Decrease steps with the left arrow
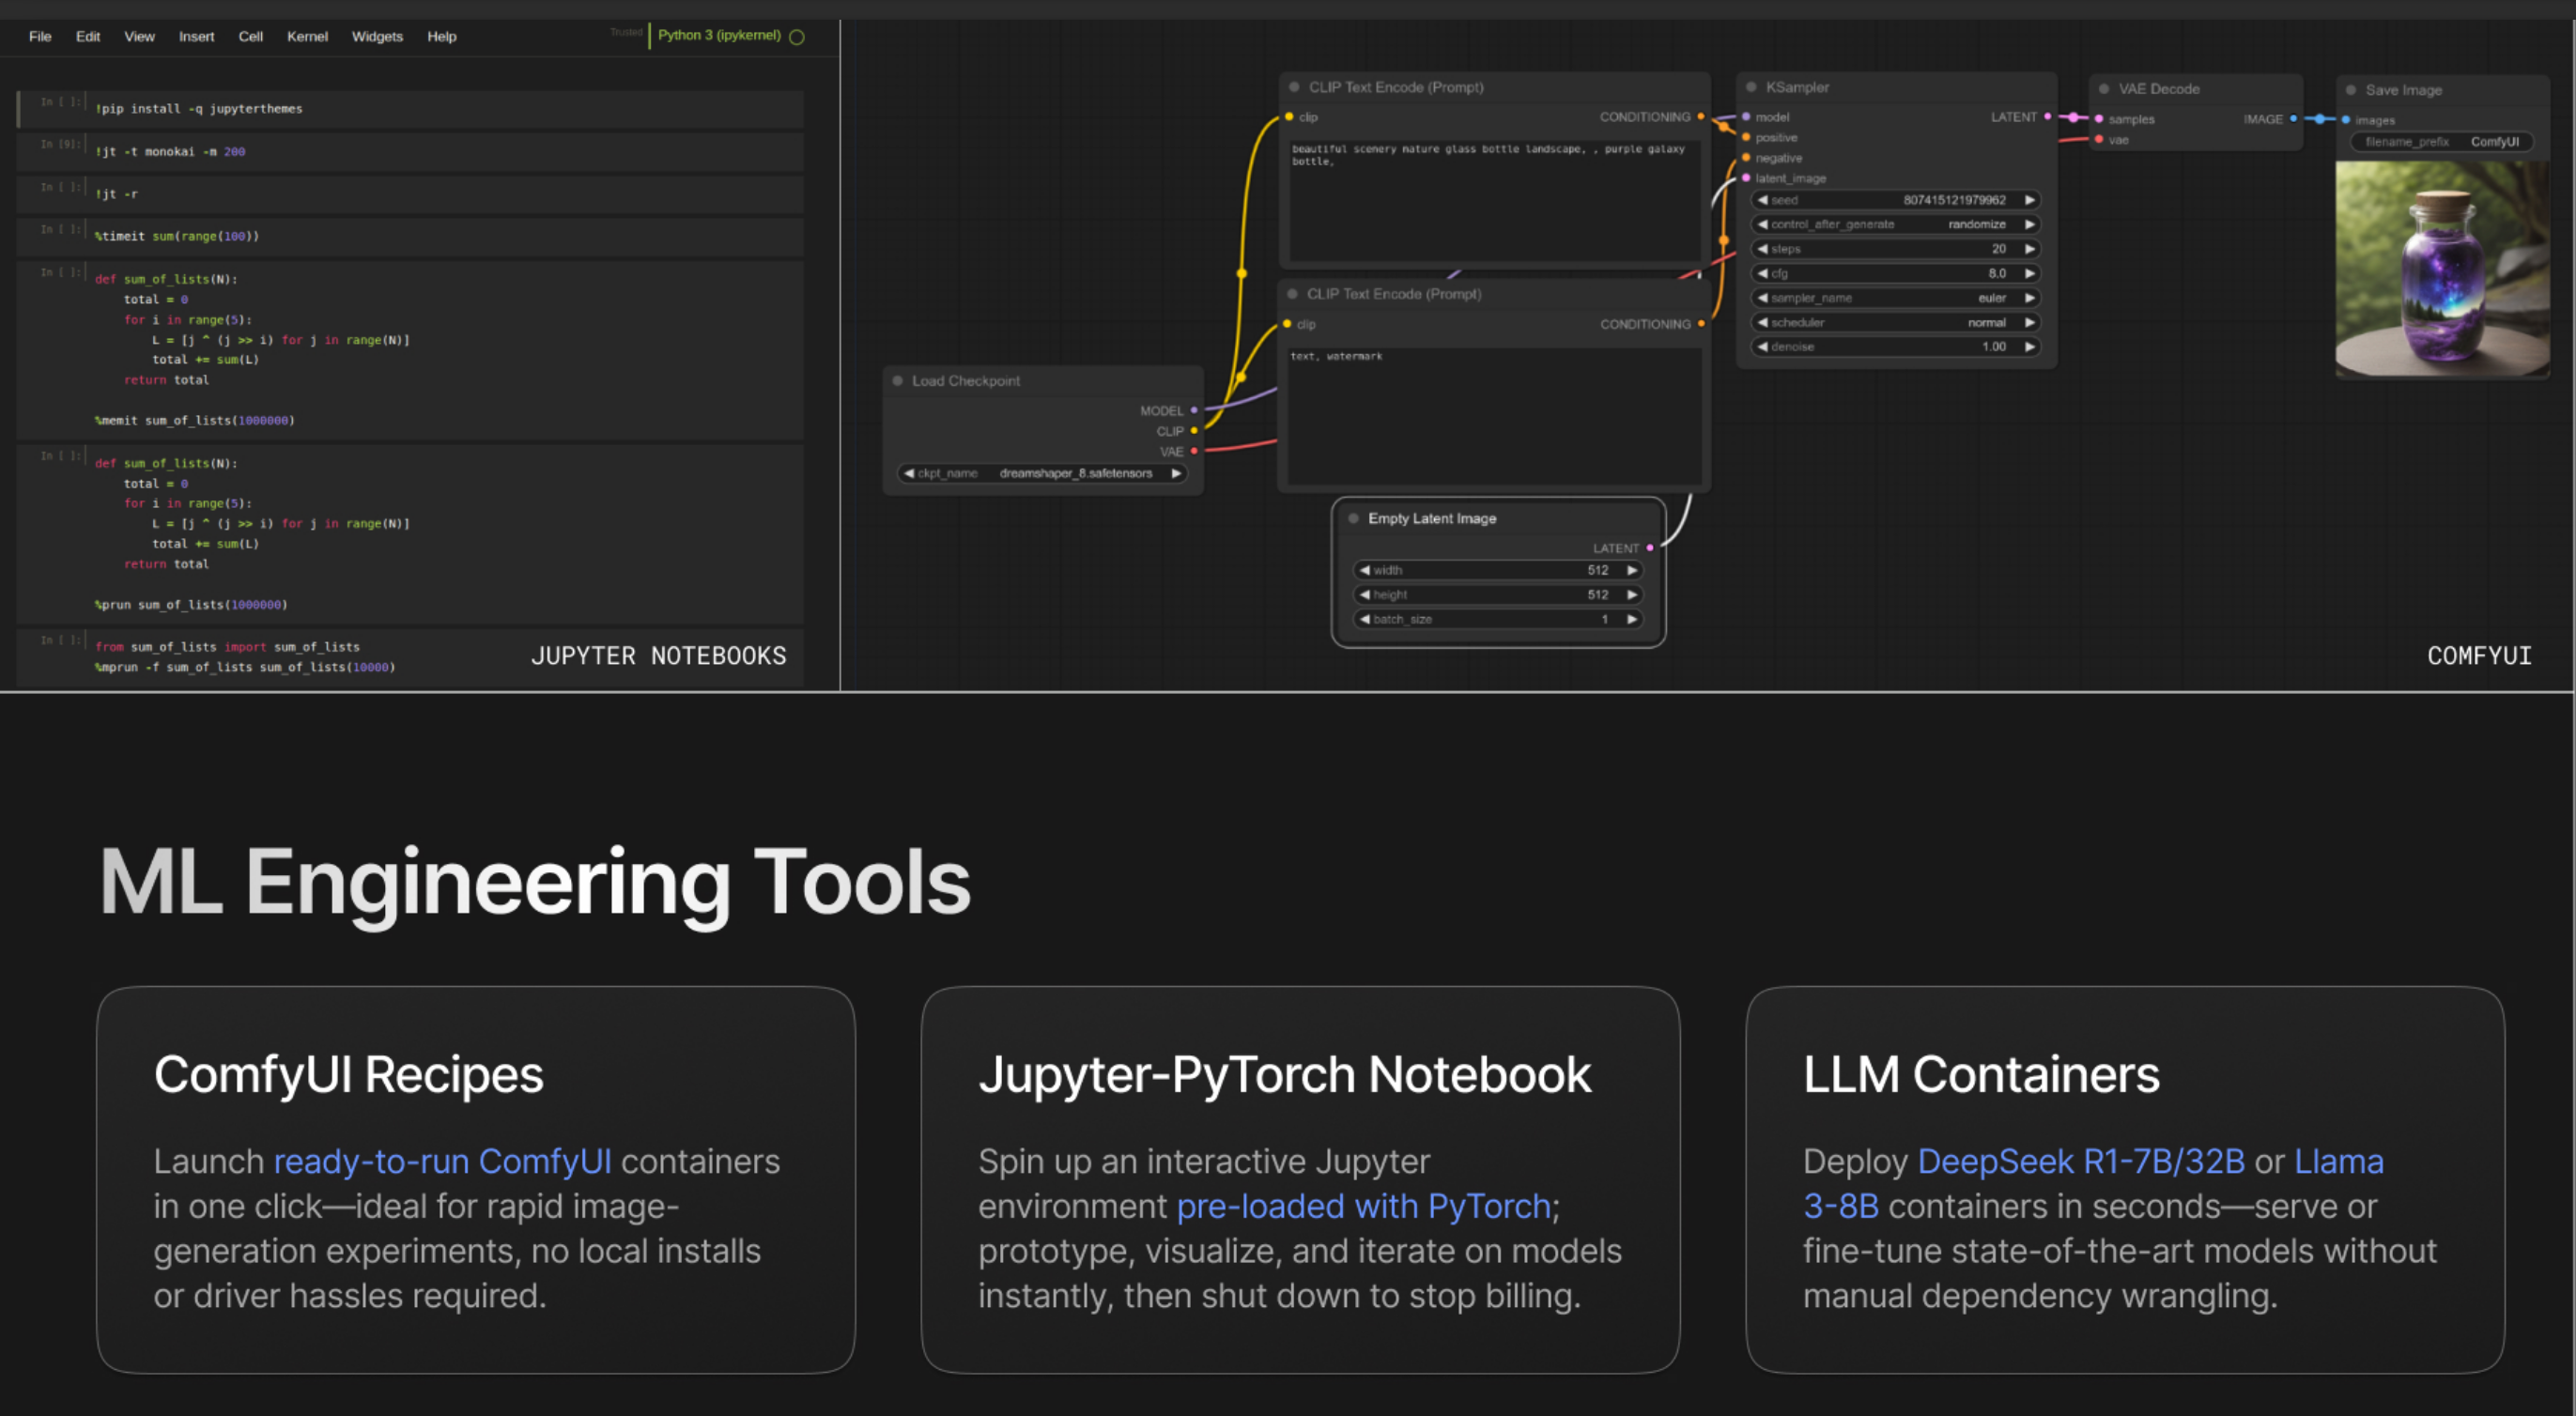Screen dimensions: 2576x1416 point(1762,249)
